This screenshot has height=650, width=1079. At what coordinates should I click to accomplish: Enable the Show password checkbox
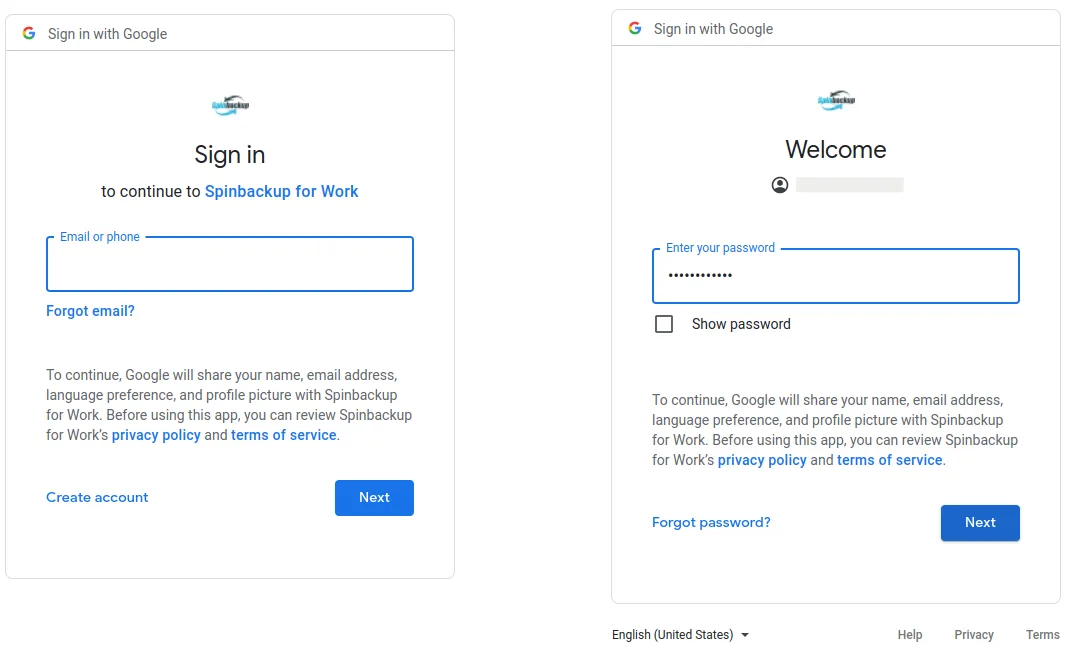coord(664,324)
